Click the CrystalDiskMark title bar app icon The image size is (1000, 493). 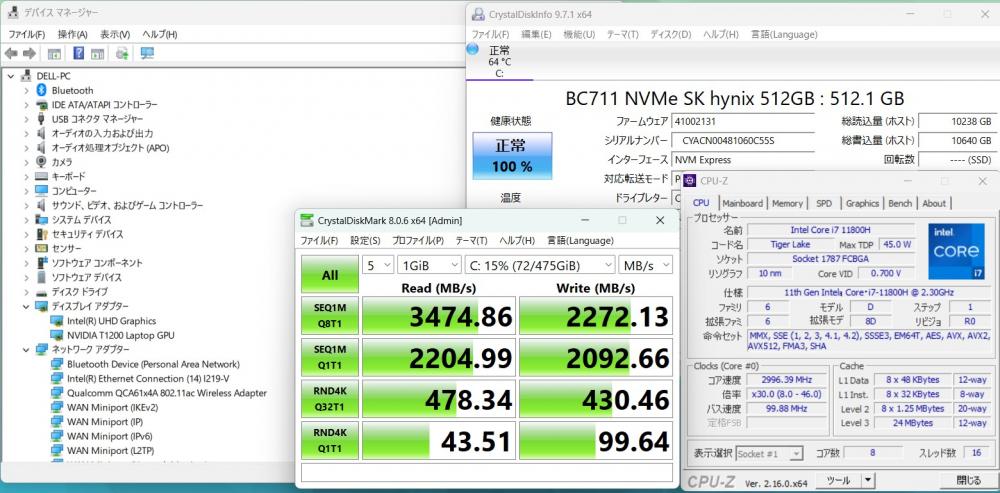click(307, 221)
